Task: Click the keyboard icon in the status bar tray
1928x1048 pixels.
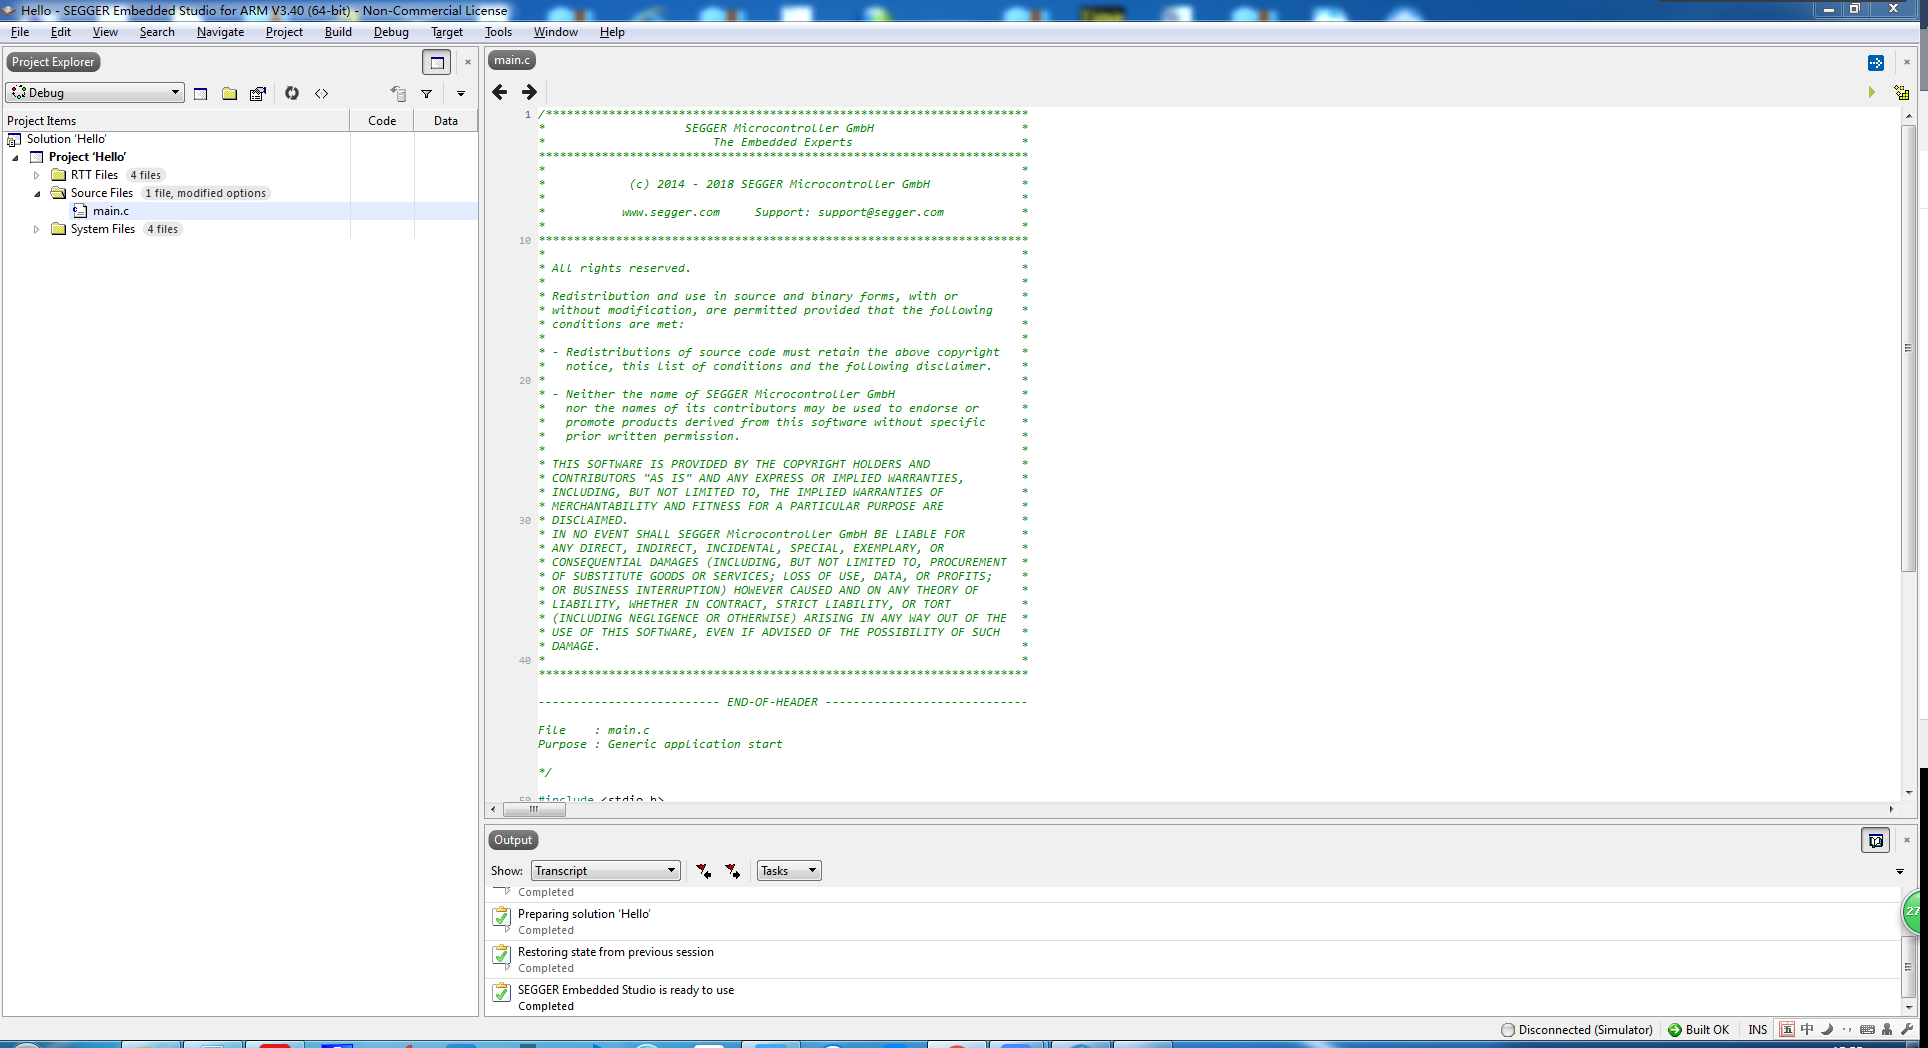Action: point(1867,1029)
